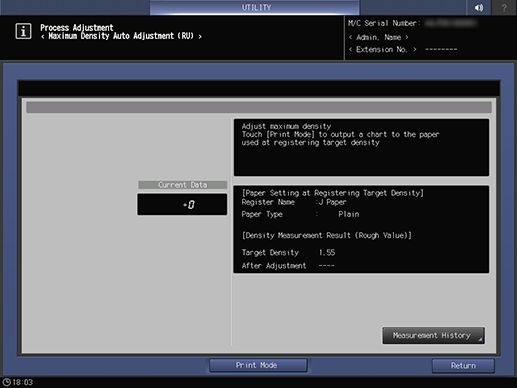
Task: Click the speaker volume icon
Action: coord(479,7)
